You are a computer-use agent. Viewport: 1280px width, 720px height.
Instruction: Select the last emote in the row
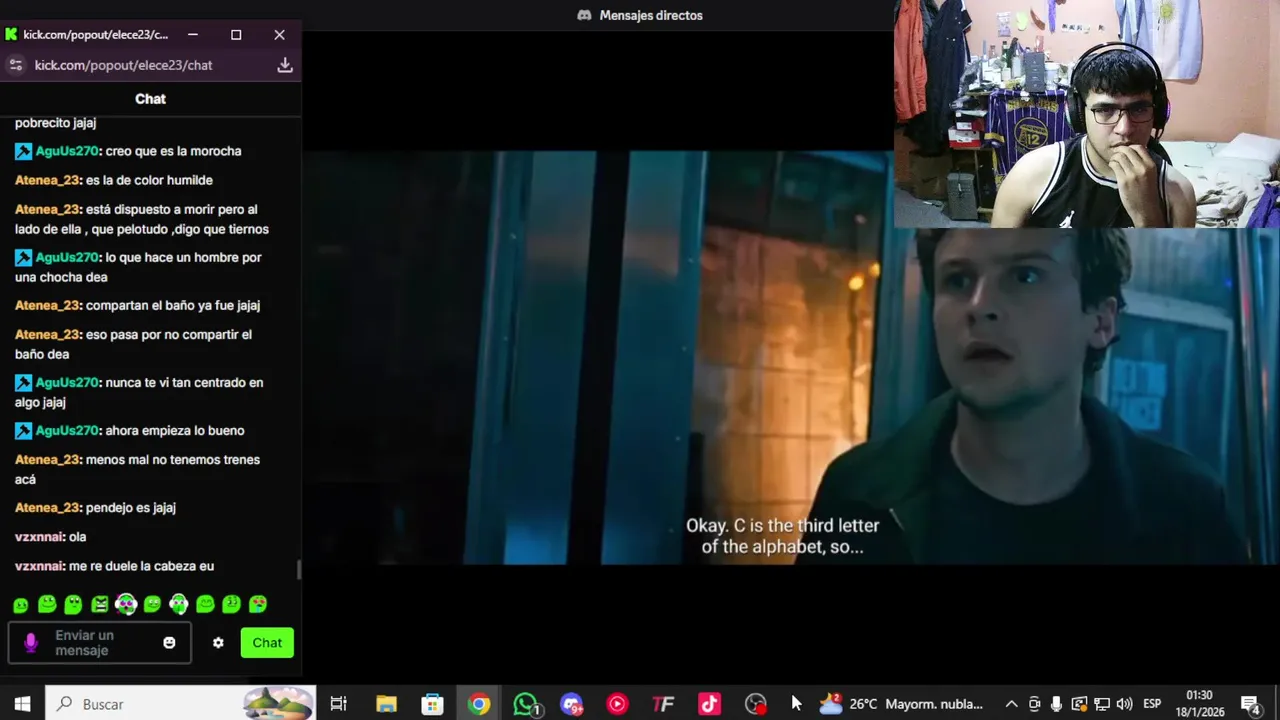coord(258,604)
